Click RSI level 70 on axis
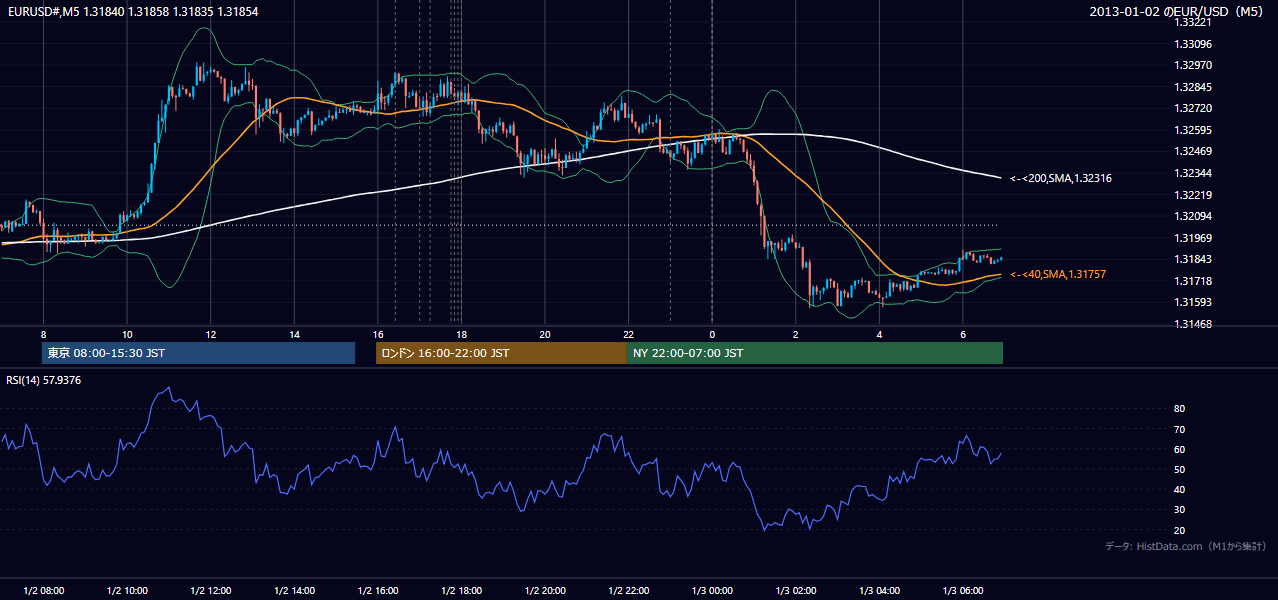This screenshot has height=600, width=1278. tap(1180, 429)
